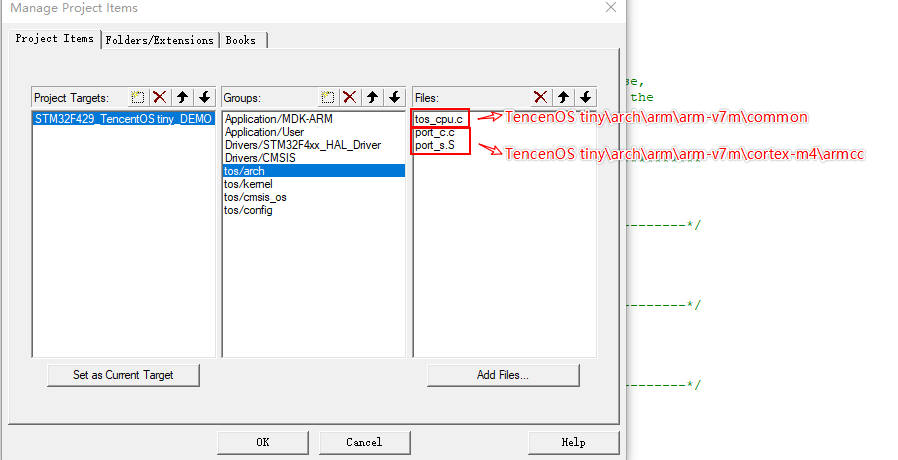Select the tos/config group
The image size is (898, 460).
point(313,210)
